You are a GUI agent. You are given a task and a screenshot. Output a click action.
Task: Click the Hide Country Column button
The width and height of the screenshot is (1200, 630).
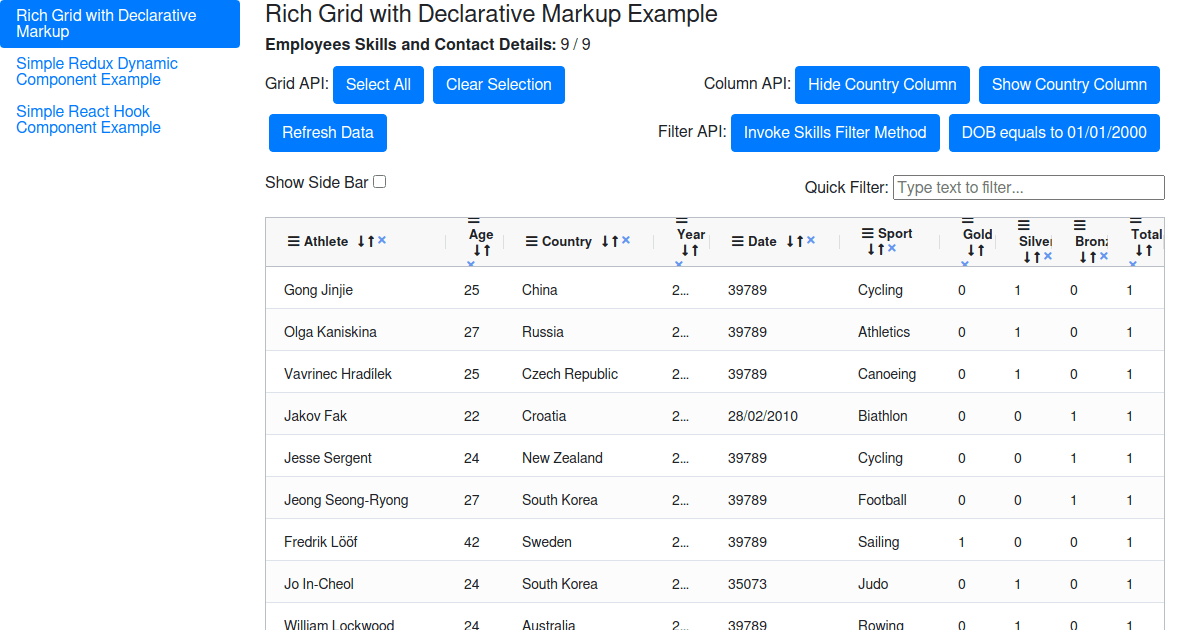(x=882, y=85)
